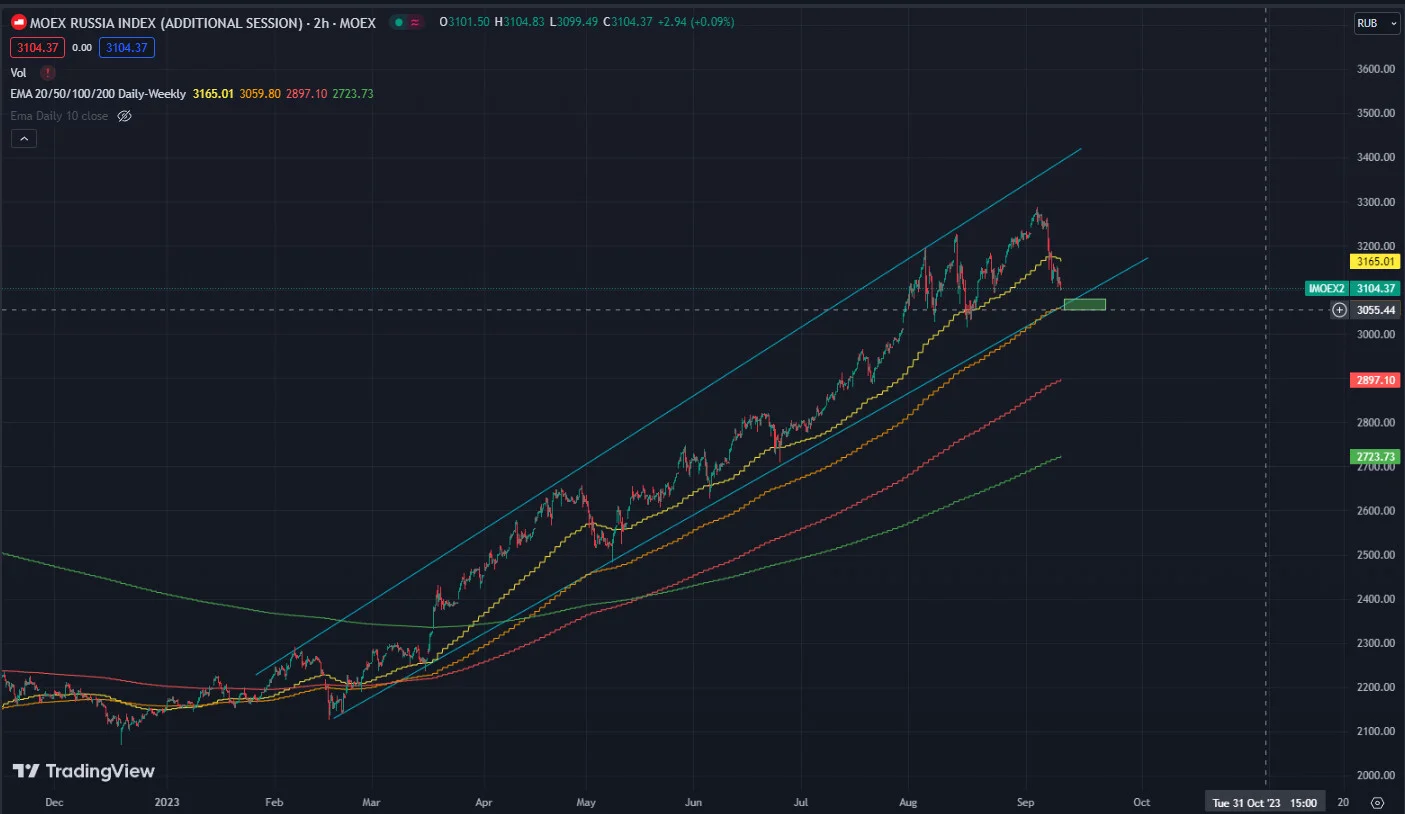This screenshot has height=814, width=1405.
Task: Click the pink approximate-data indicator icon
Action: pyautogui.click(x=414, y=22)
